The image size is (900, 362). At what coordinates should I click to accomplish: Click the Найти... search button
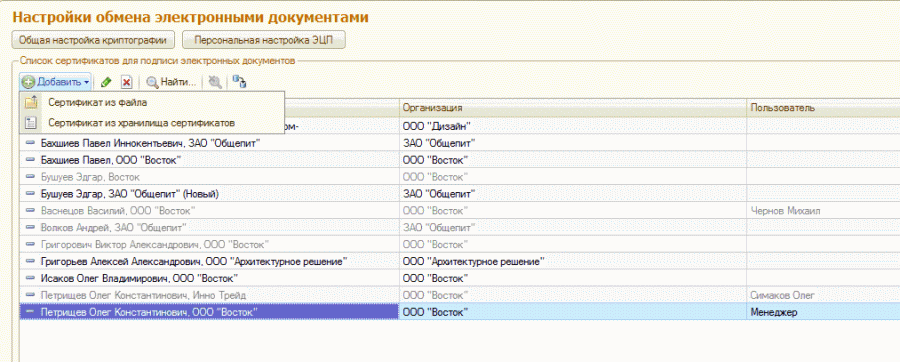click(171, 83)
